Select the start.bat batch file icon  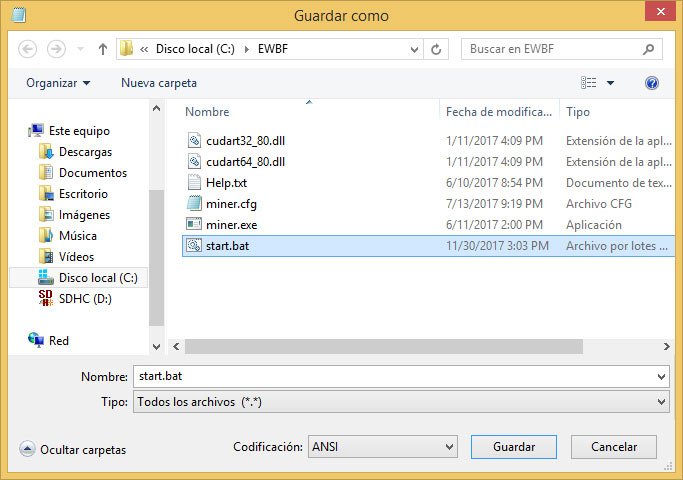tap(194, 245)
